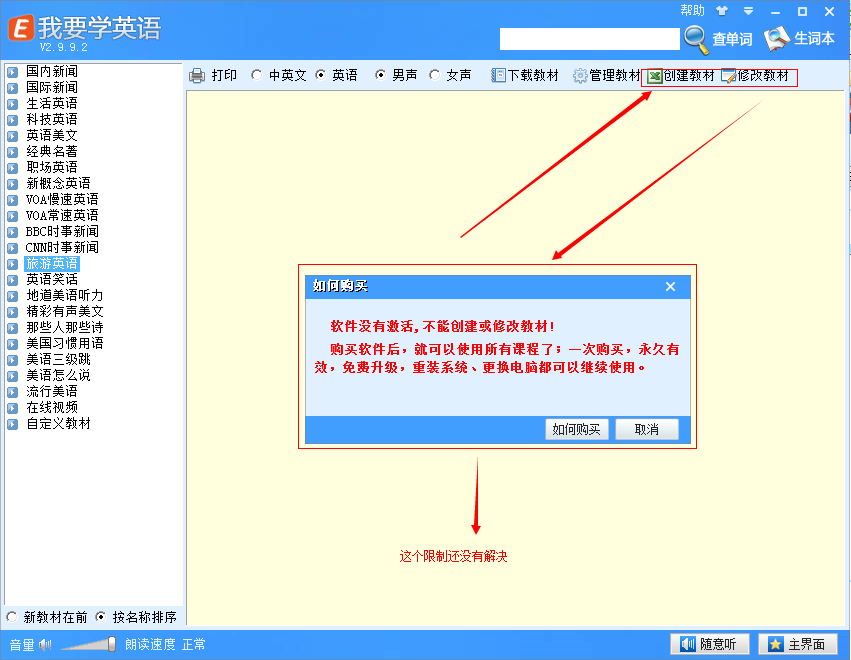The image size is (851, 660).
Task: Click the printer icon in toolbar
Action: pyautogui.click(x=197, y=75)
